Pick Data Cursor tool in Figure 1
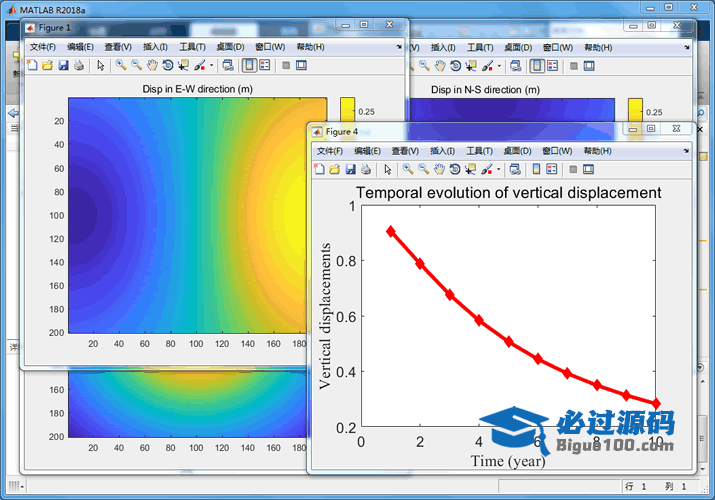The width and height of the screenshot is (715, 500). point(183,66)
